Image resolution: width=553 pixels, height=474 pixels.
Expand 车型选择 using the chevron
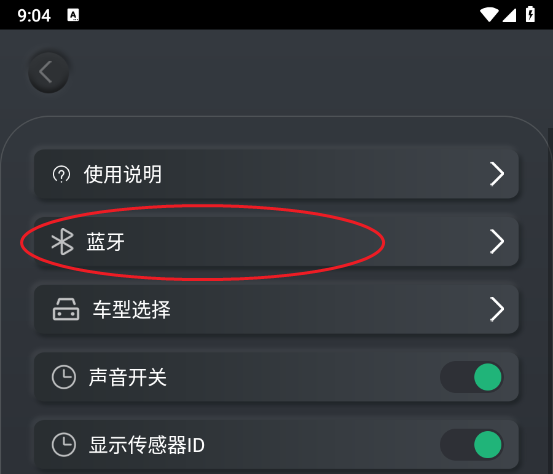pyautogui.click(x=497, y=309)
